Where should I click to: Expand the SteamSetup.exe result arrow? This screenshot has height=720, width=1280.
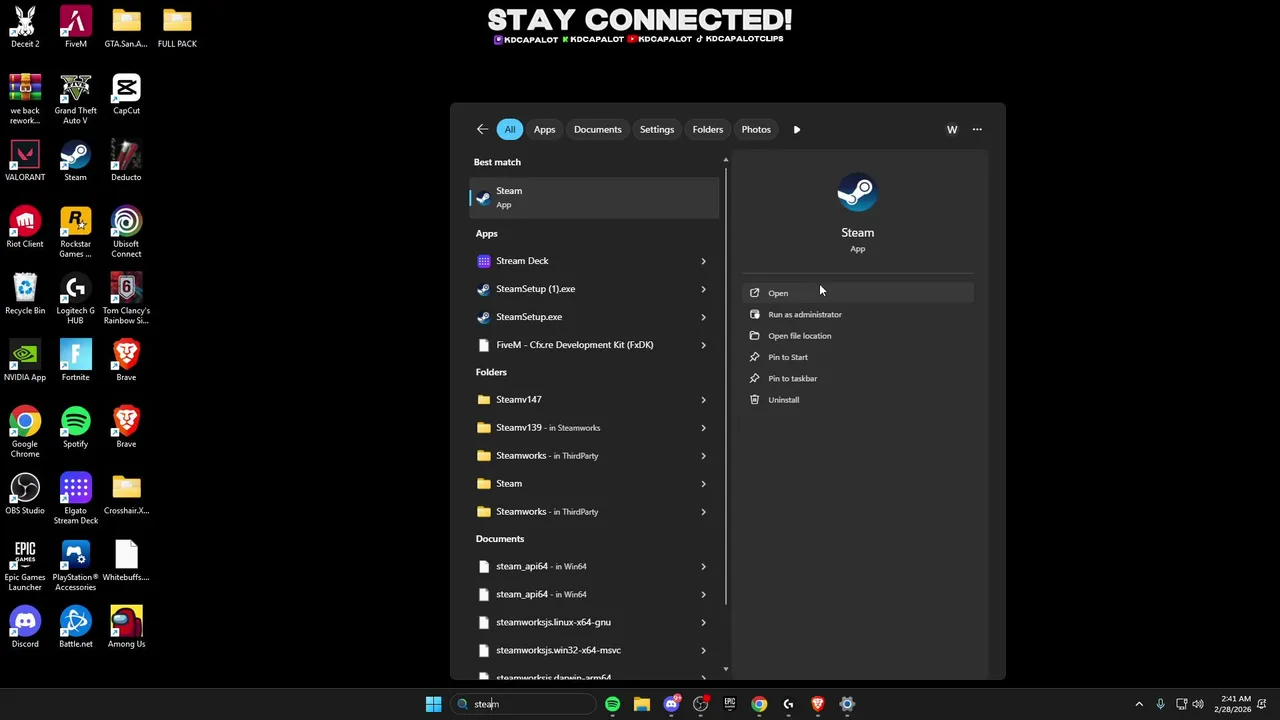click(703, 317)
